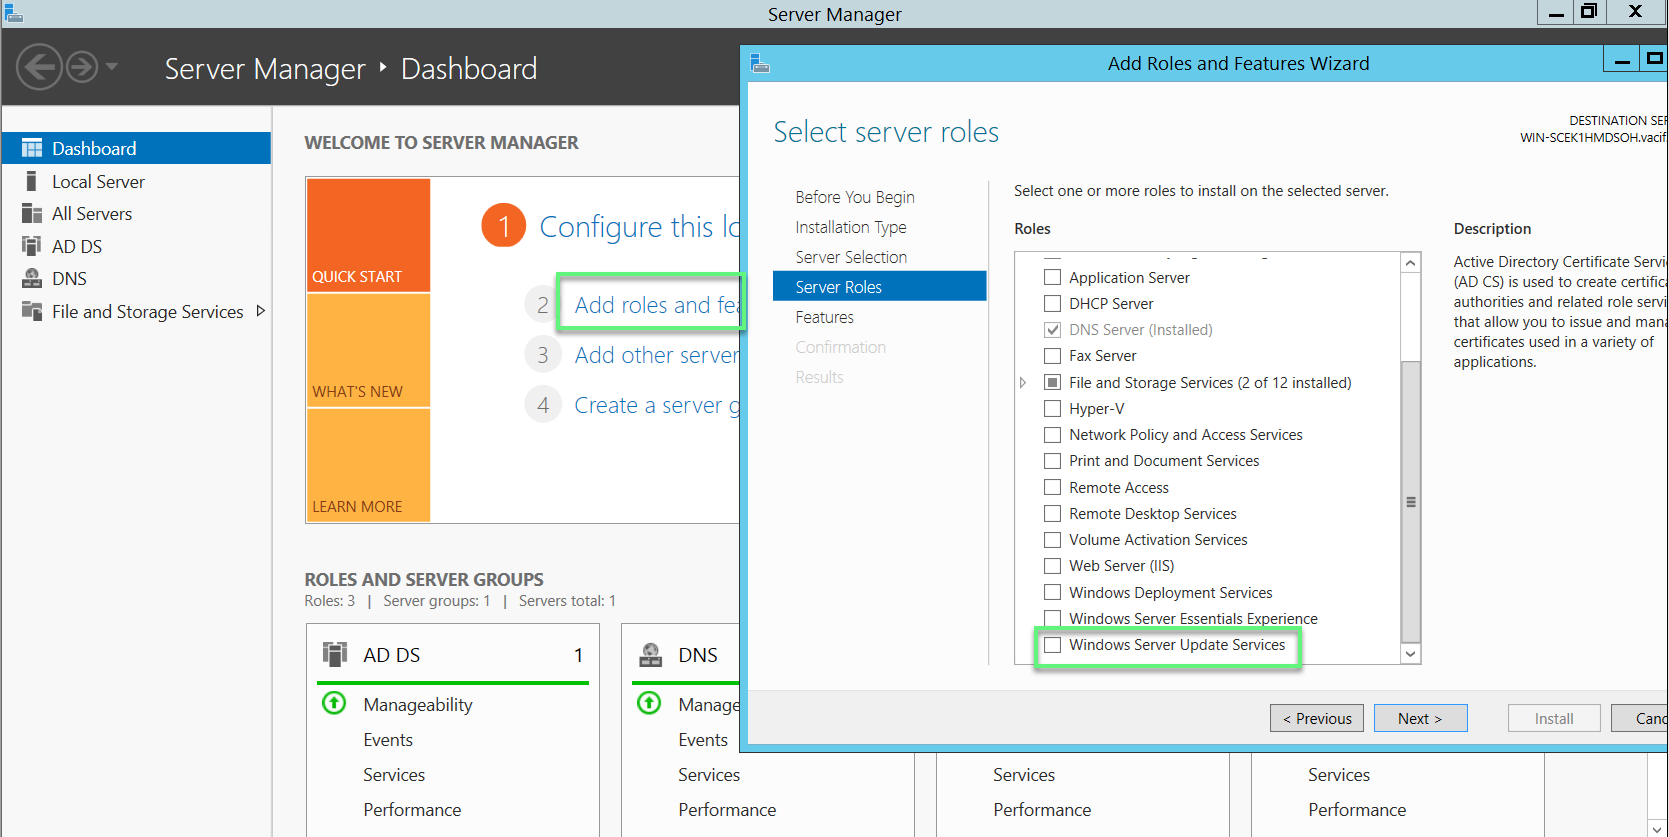Click the Previous button in wizard
This screenshot has width=1669, height=837.
(x=1317, y=718)
